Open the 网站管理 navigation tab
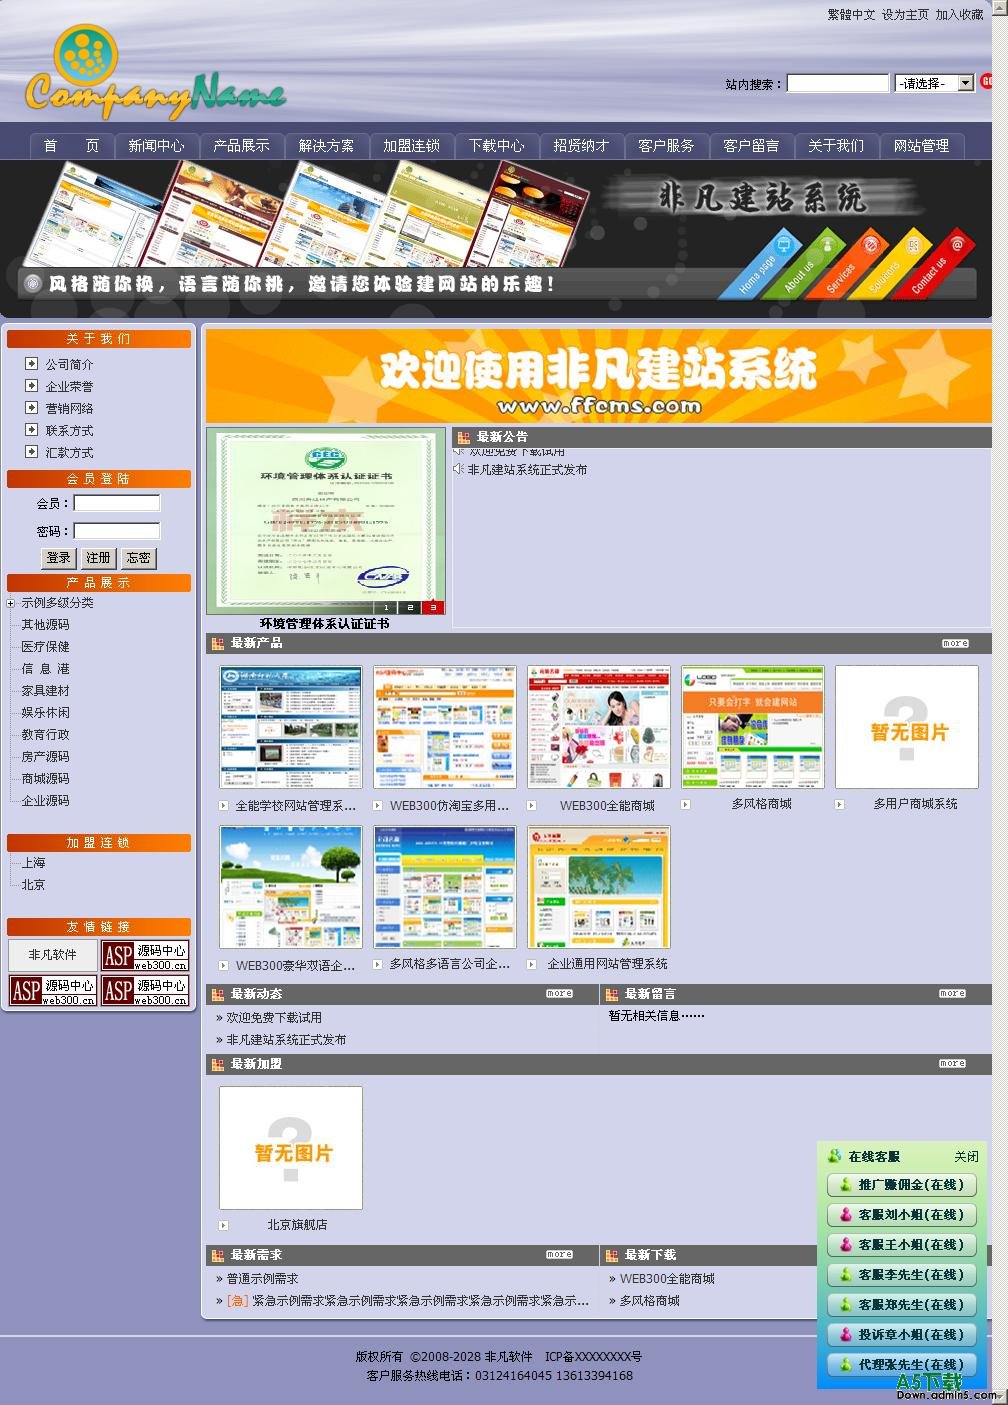Screen dimensions: 1008x1405 [x=921, y=146]
